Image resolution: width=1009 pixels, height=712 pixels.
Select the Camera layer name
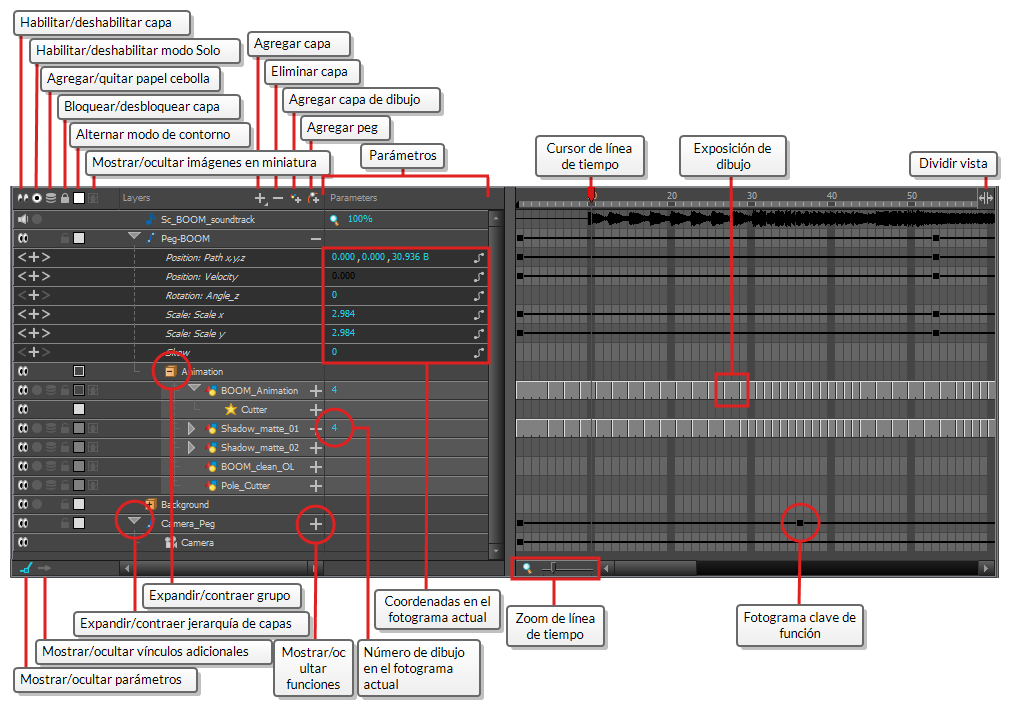pos(198,543)
